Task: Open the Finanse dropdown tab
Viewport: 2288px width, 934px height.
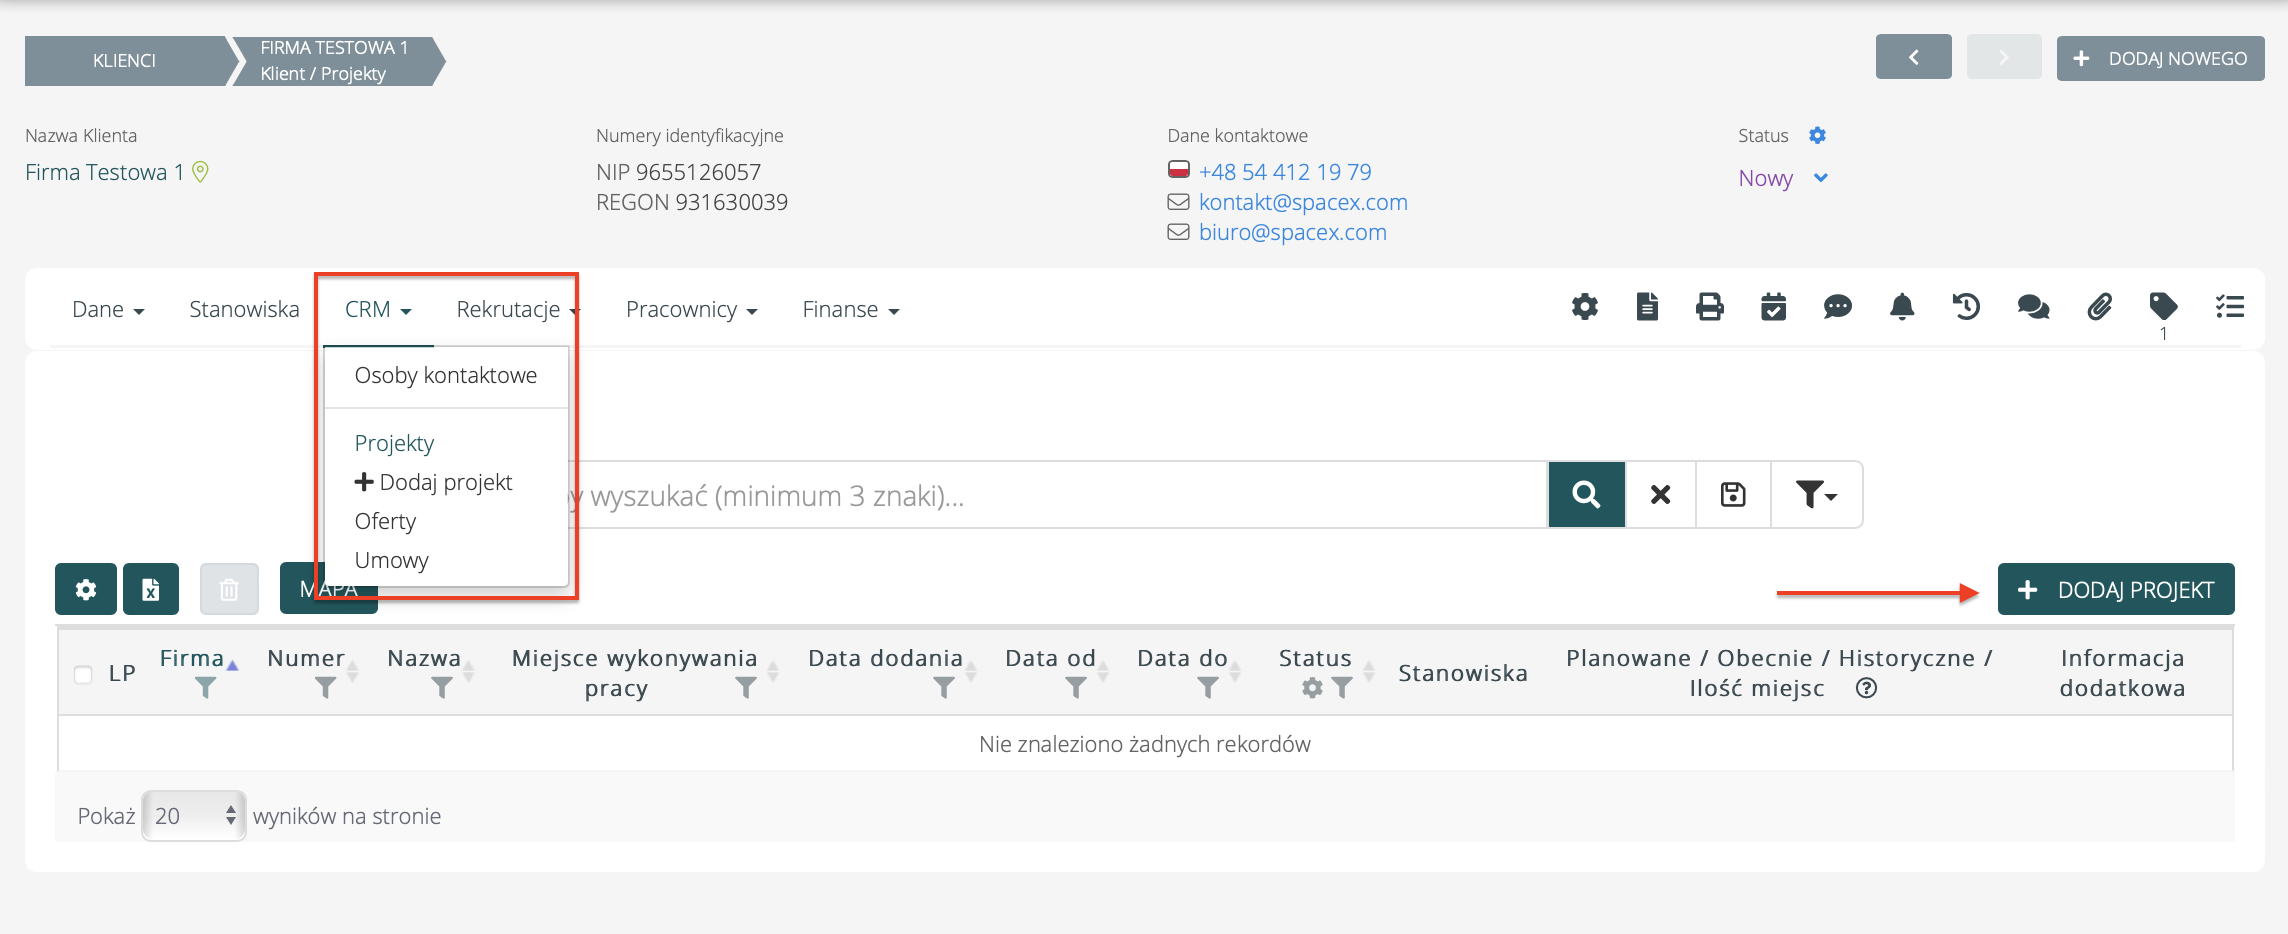Action: (x=850, y=310)
